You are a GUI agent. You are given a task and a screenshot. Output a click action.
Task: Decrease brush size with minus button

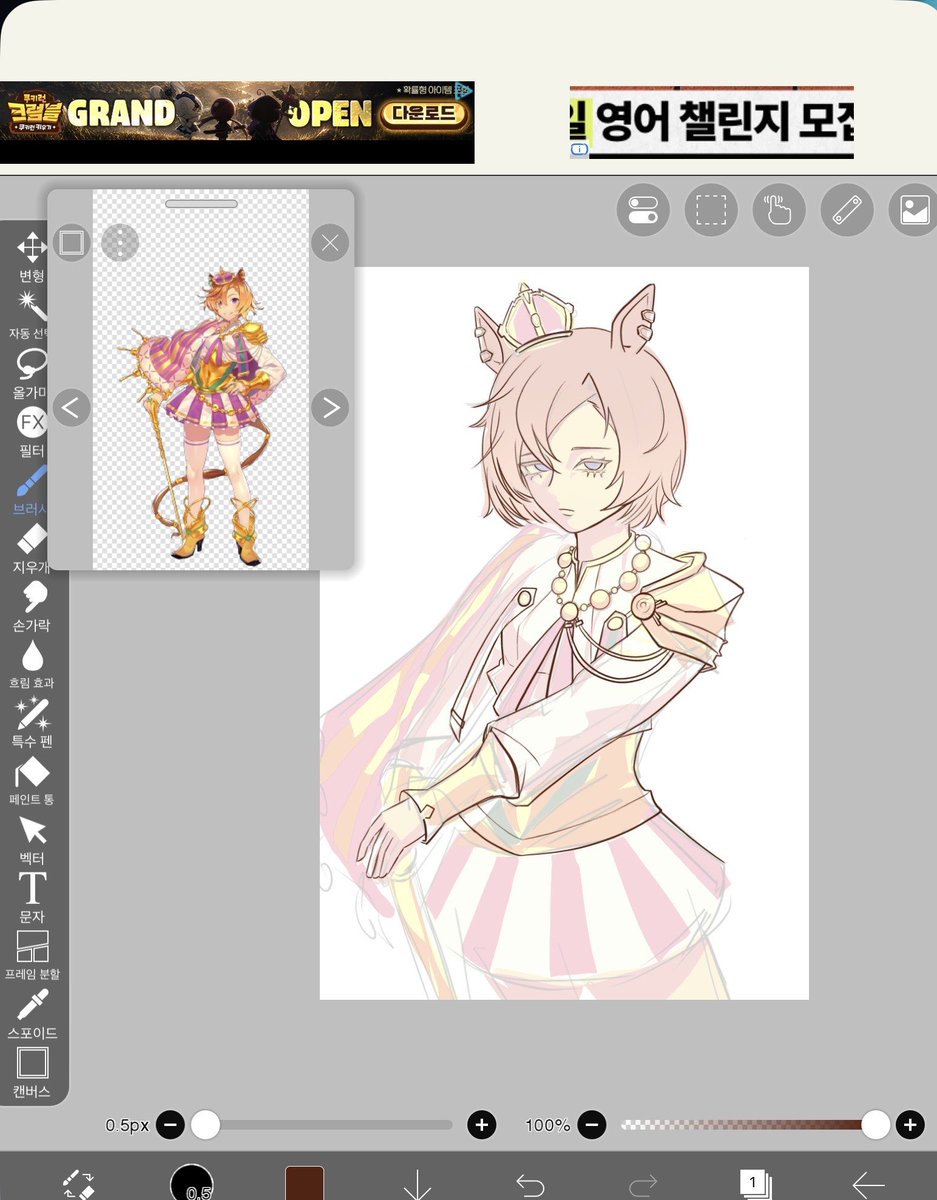[170, 1125]
